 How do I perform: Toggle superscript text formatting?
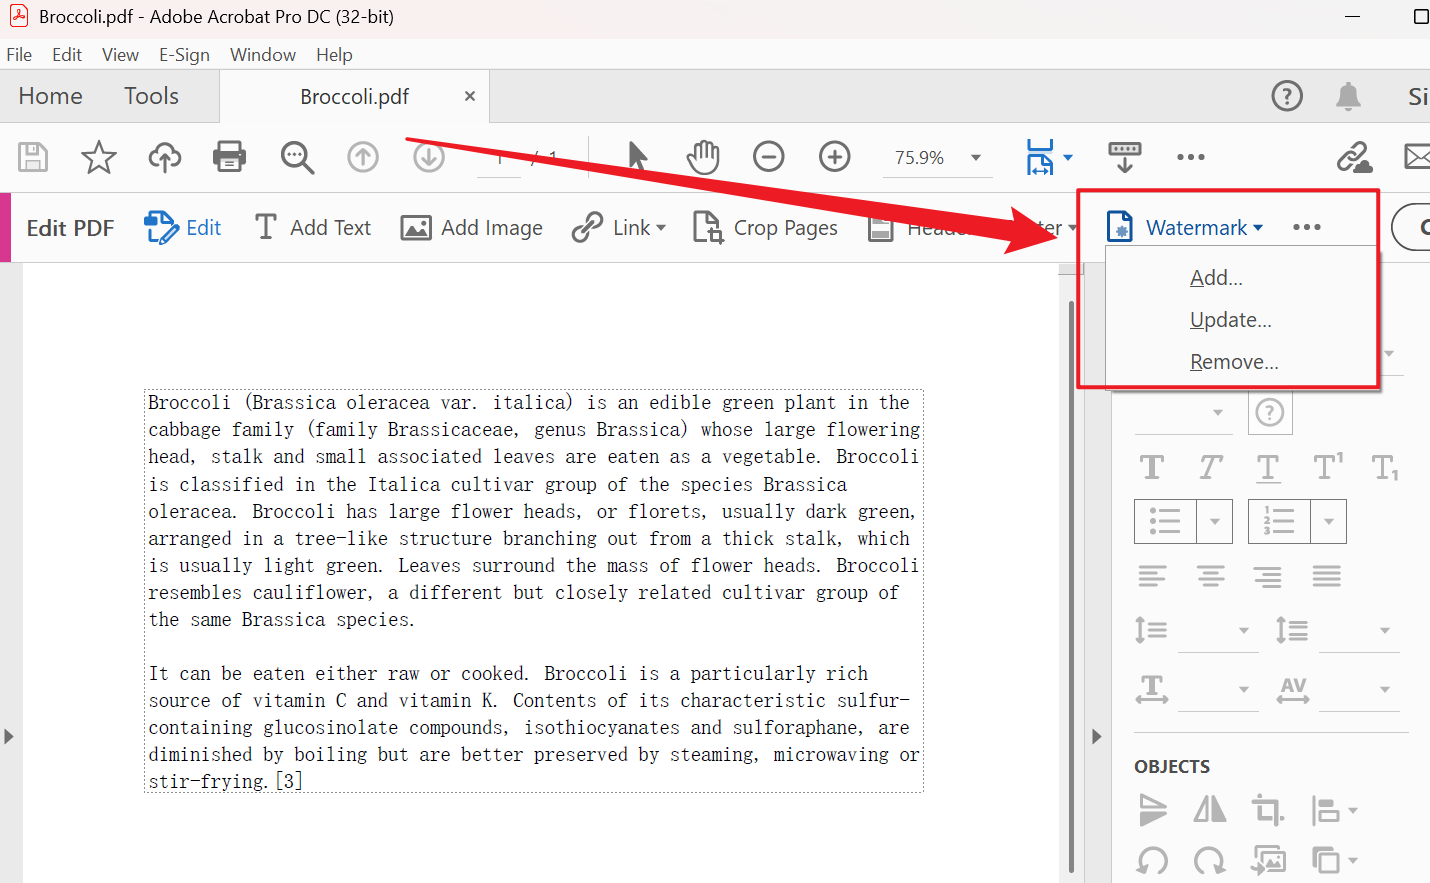click(1327, 467)
